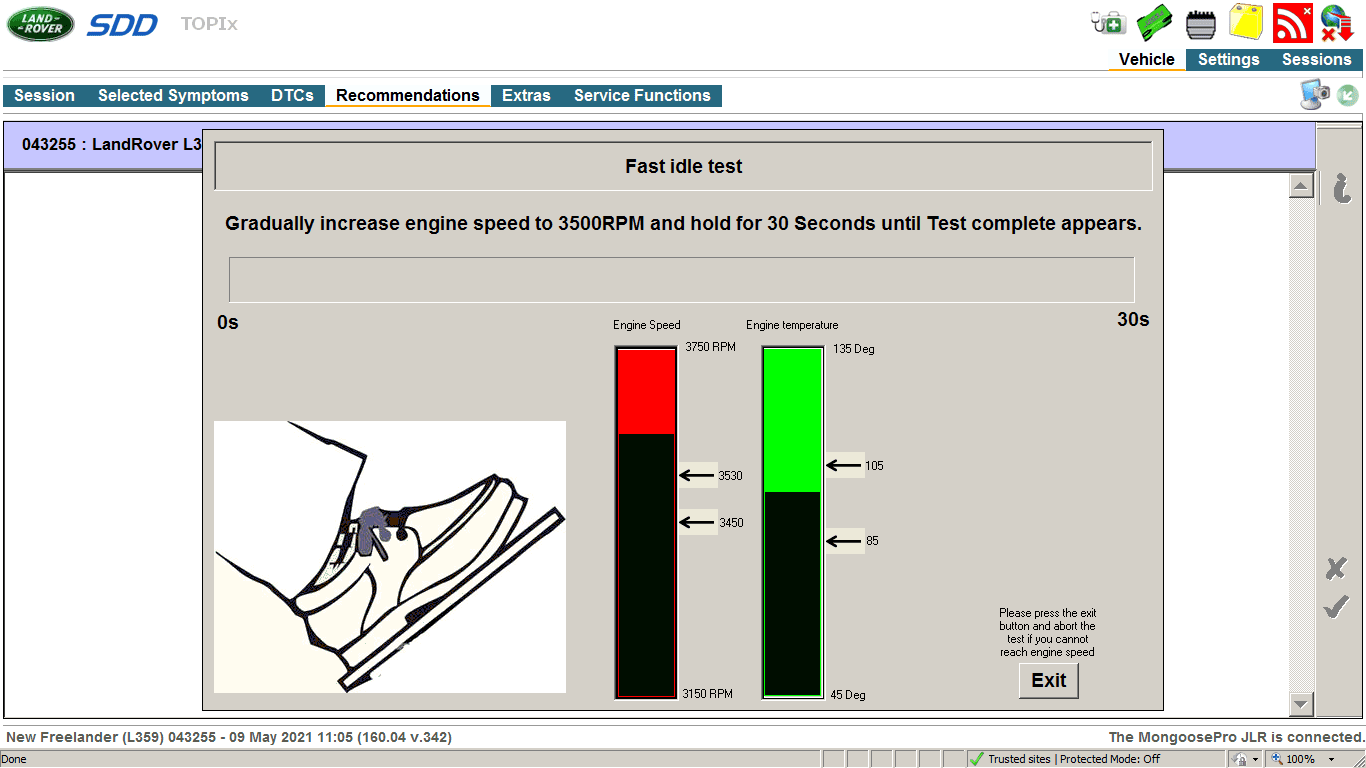Image resolution: width=1366 pixels, height=768 pixels.
Task: Click the 3450 RPM lower marker
Action: click(711, 522)
